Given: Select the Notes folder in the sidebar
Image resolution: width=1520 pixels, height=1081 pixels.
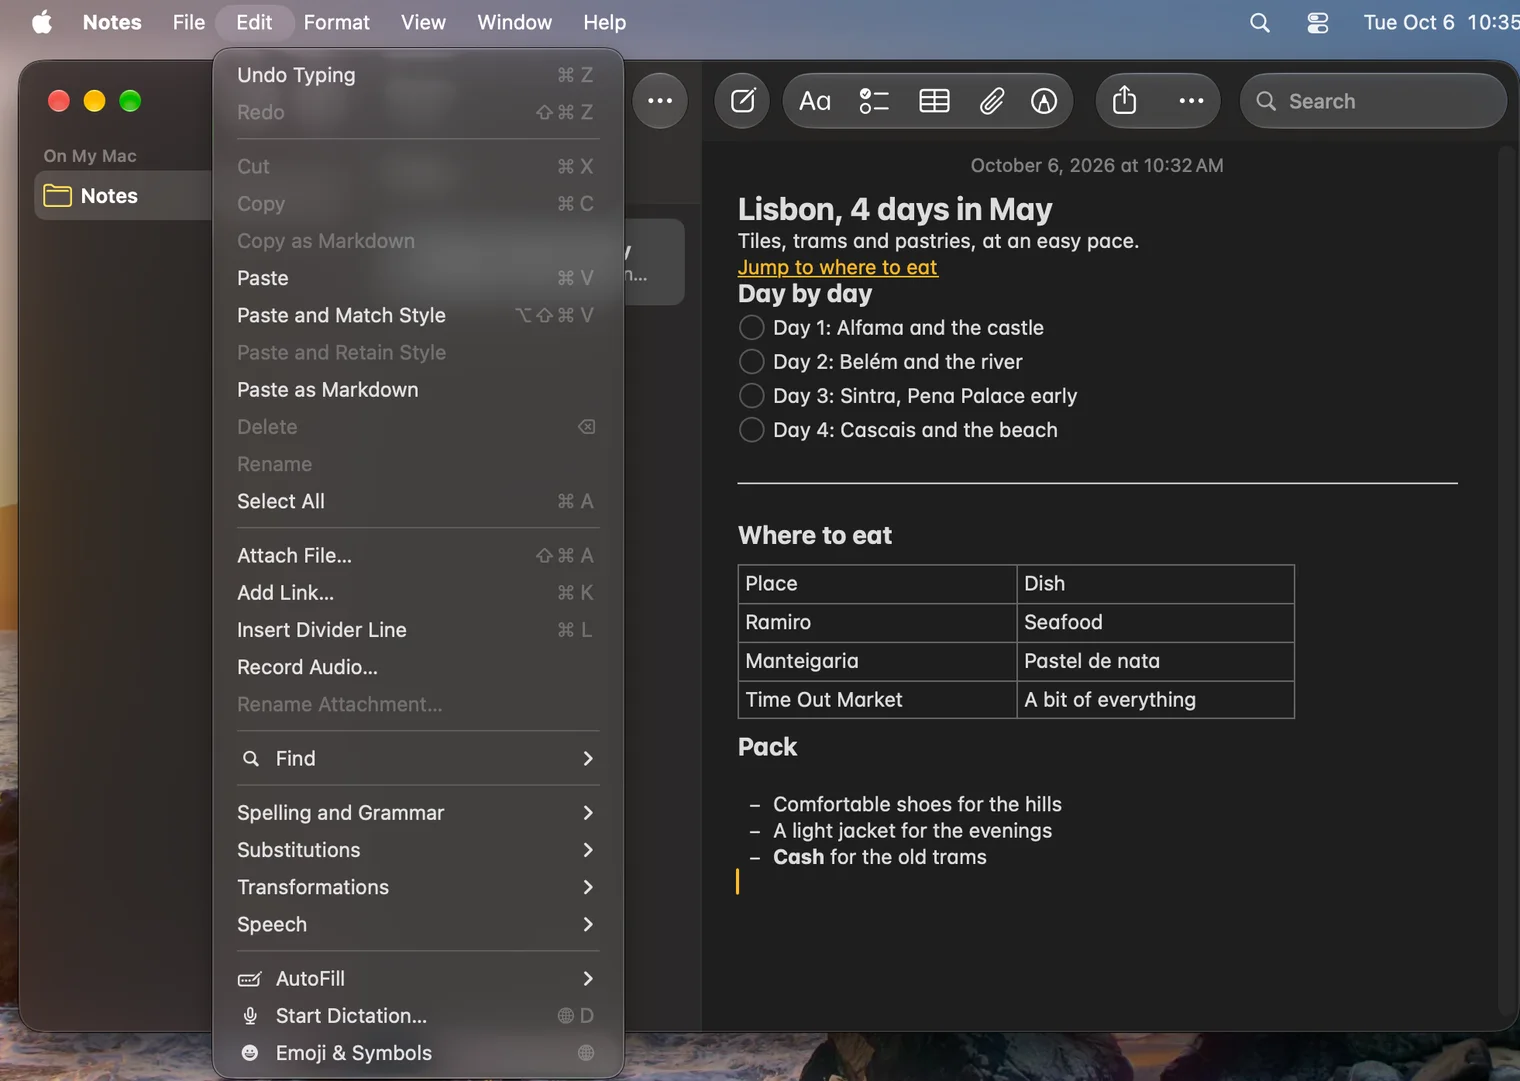Looking at the screenshot, I should [x=123, y=196].
